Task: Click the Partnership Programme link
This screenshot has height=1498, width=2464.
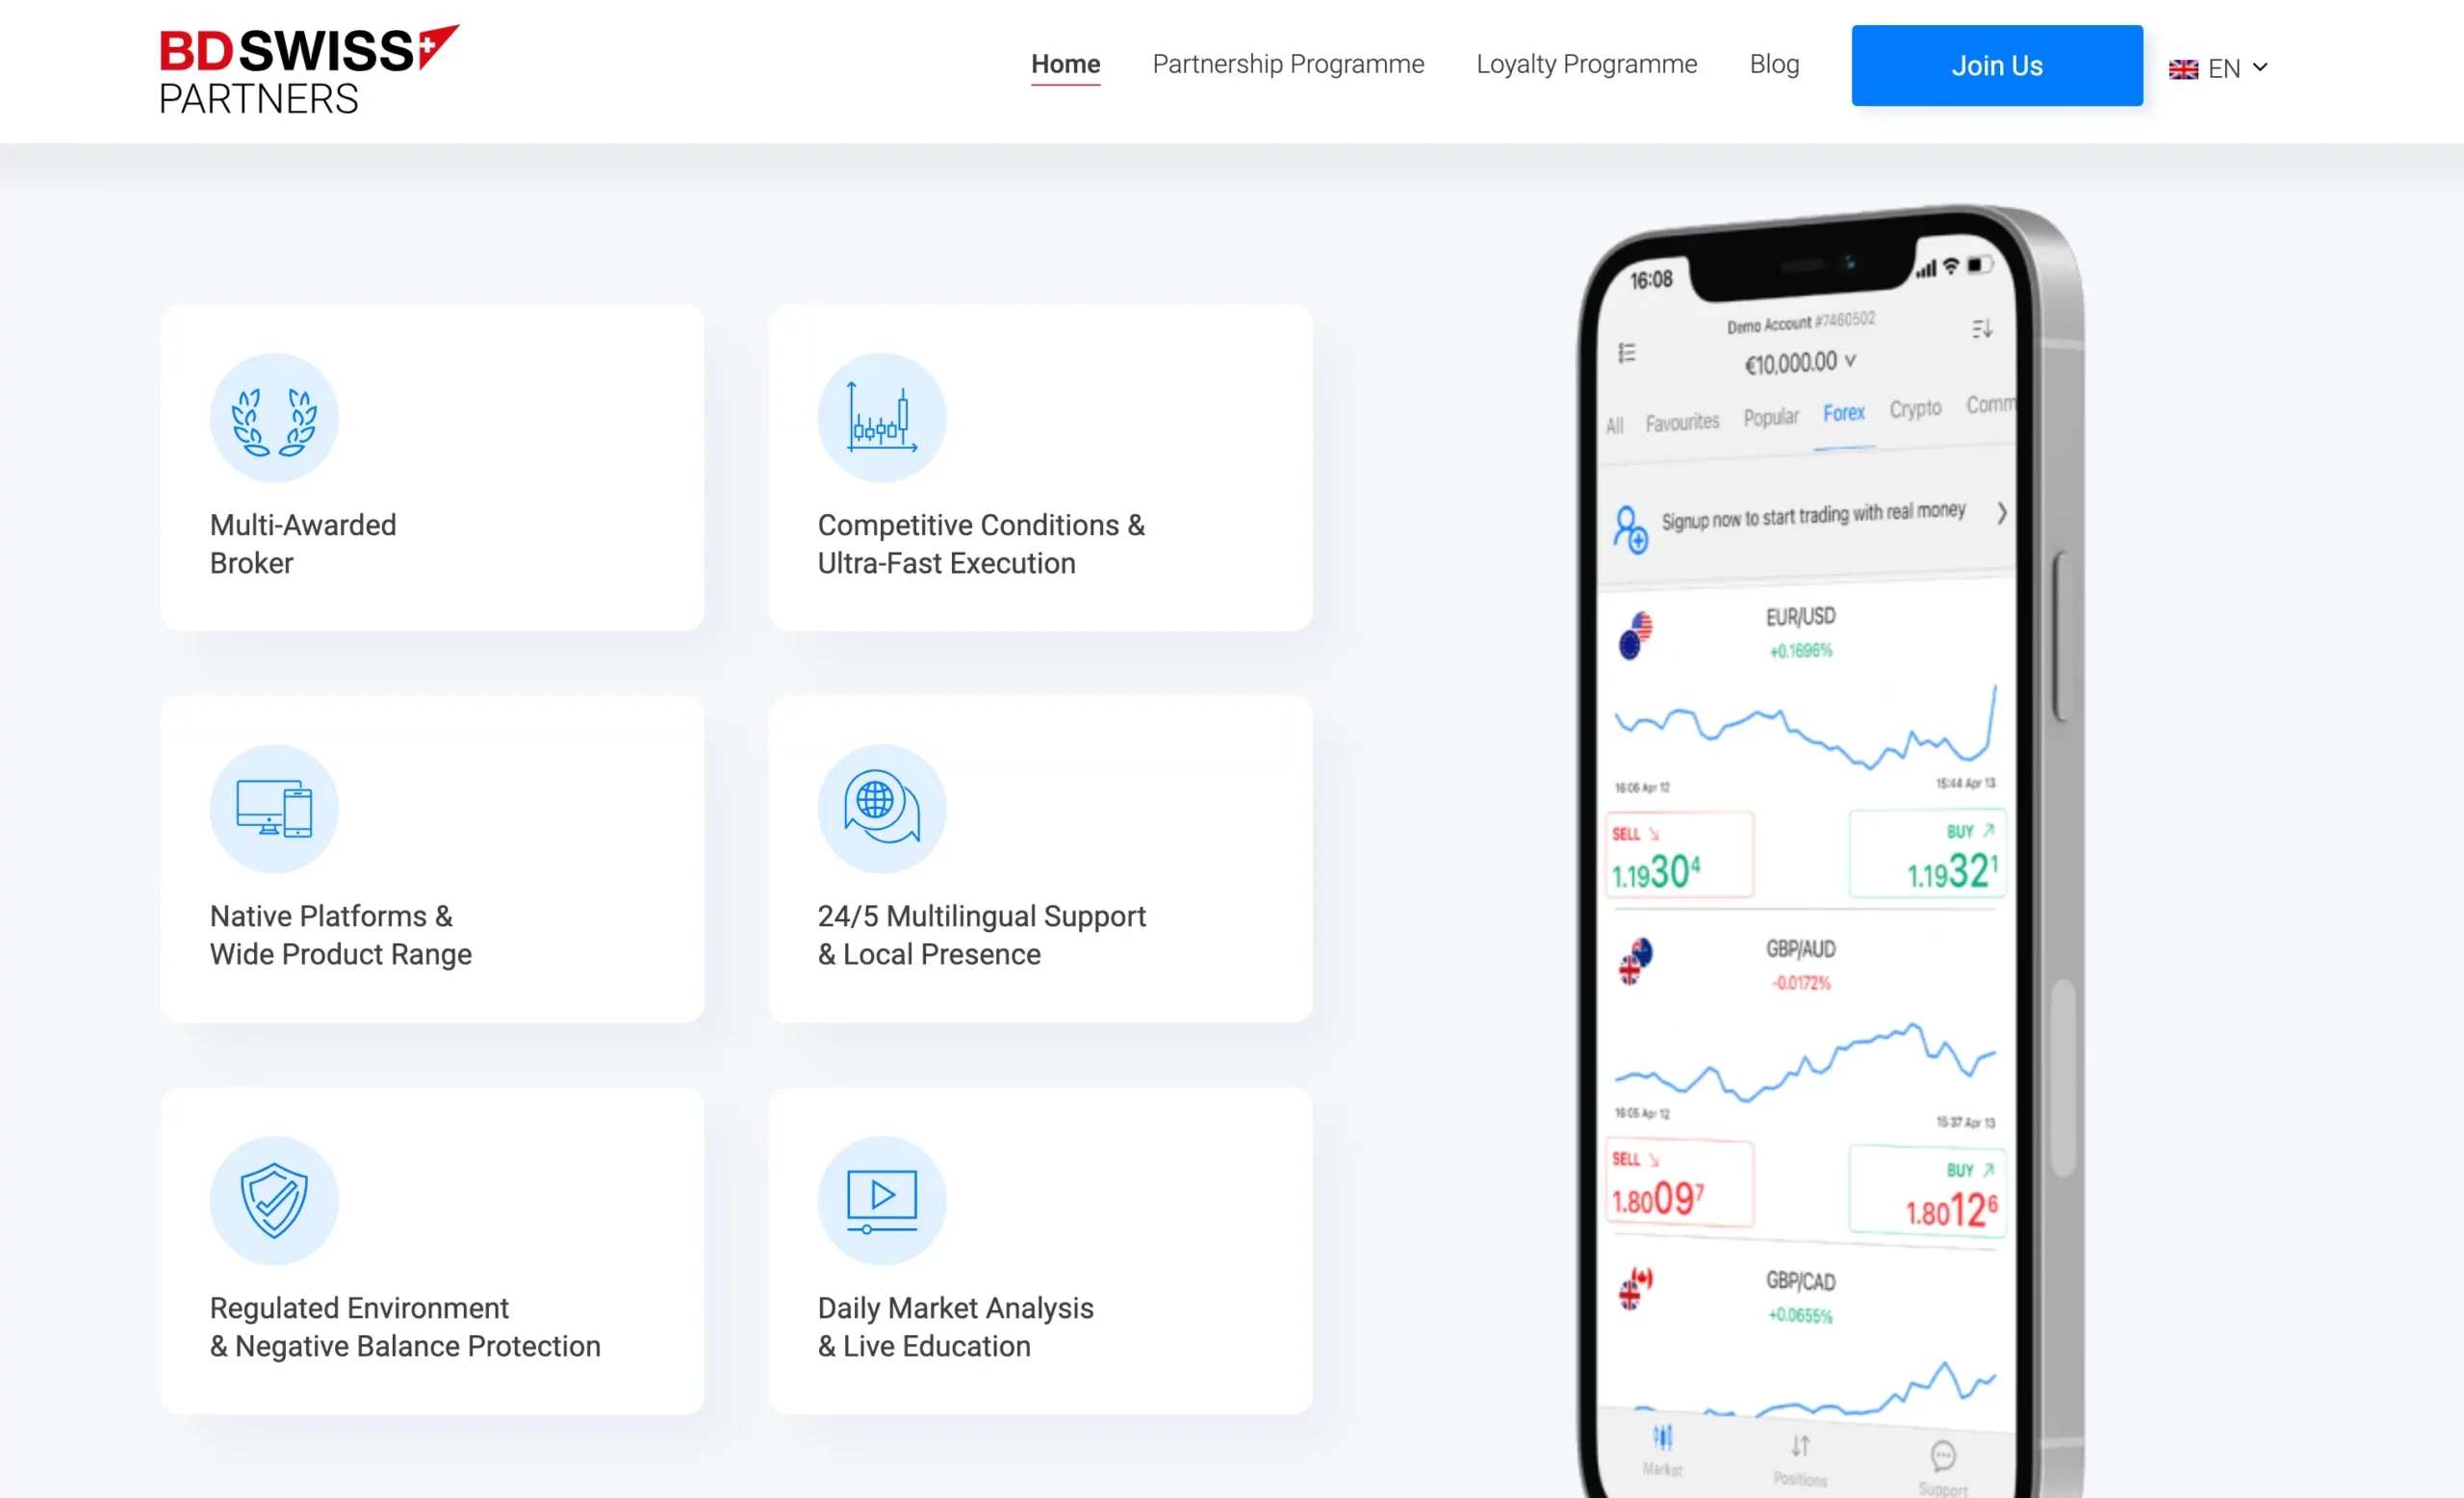Action: [x=1287, y=64]
